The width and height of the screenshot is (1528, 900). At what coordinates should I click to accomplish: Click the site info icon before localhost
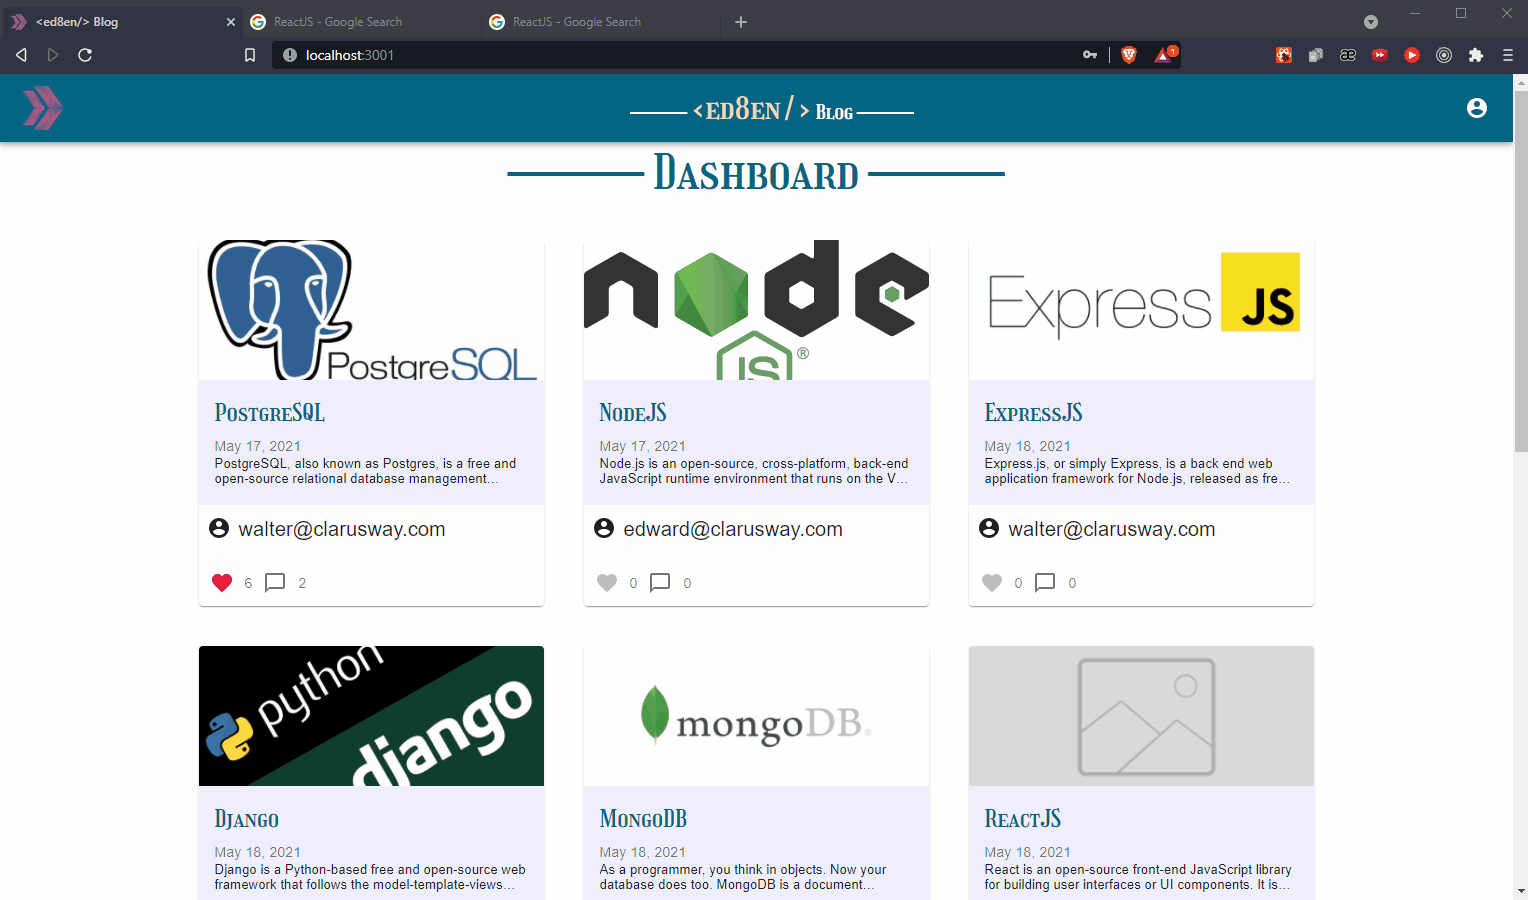point(290,55)
